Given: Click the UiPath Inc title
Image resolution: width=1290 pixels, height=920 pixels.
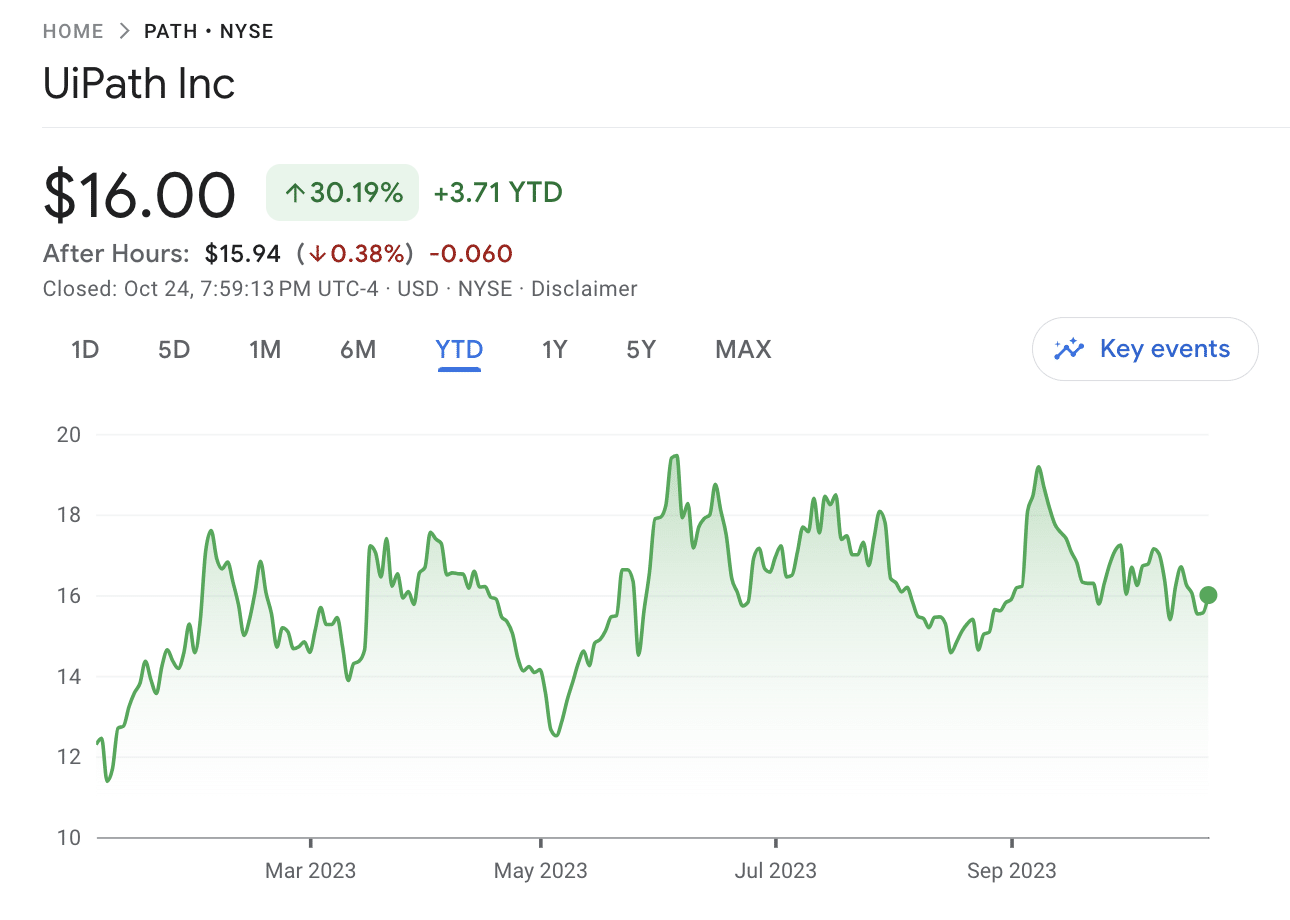Looking at the screenshot, I should click(139, 83).
